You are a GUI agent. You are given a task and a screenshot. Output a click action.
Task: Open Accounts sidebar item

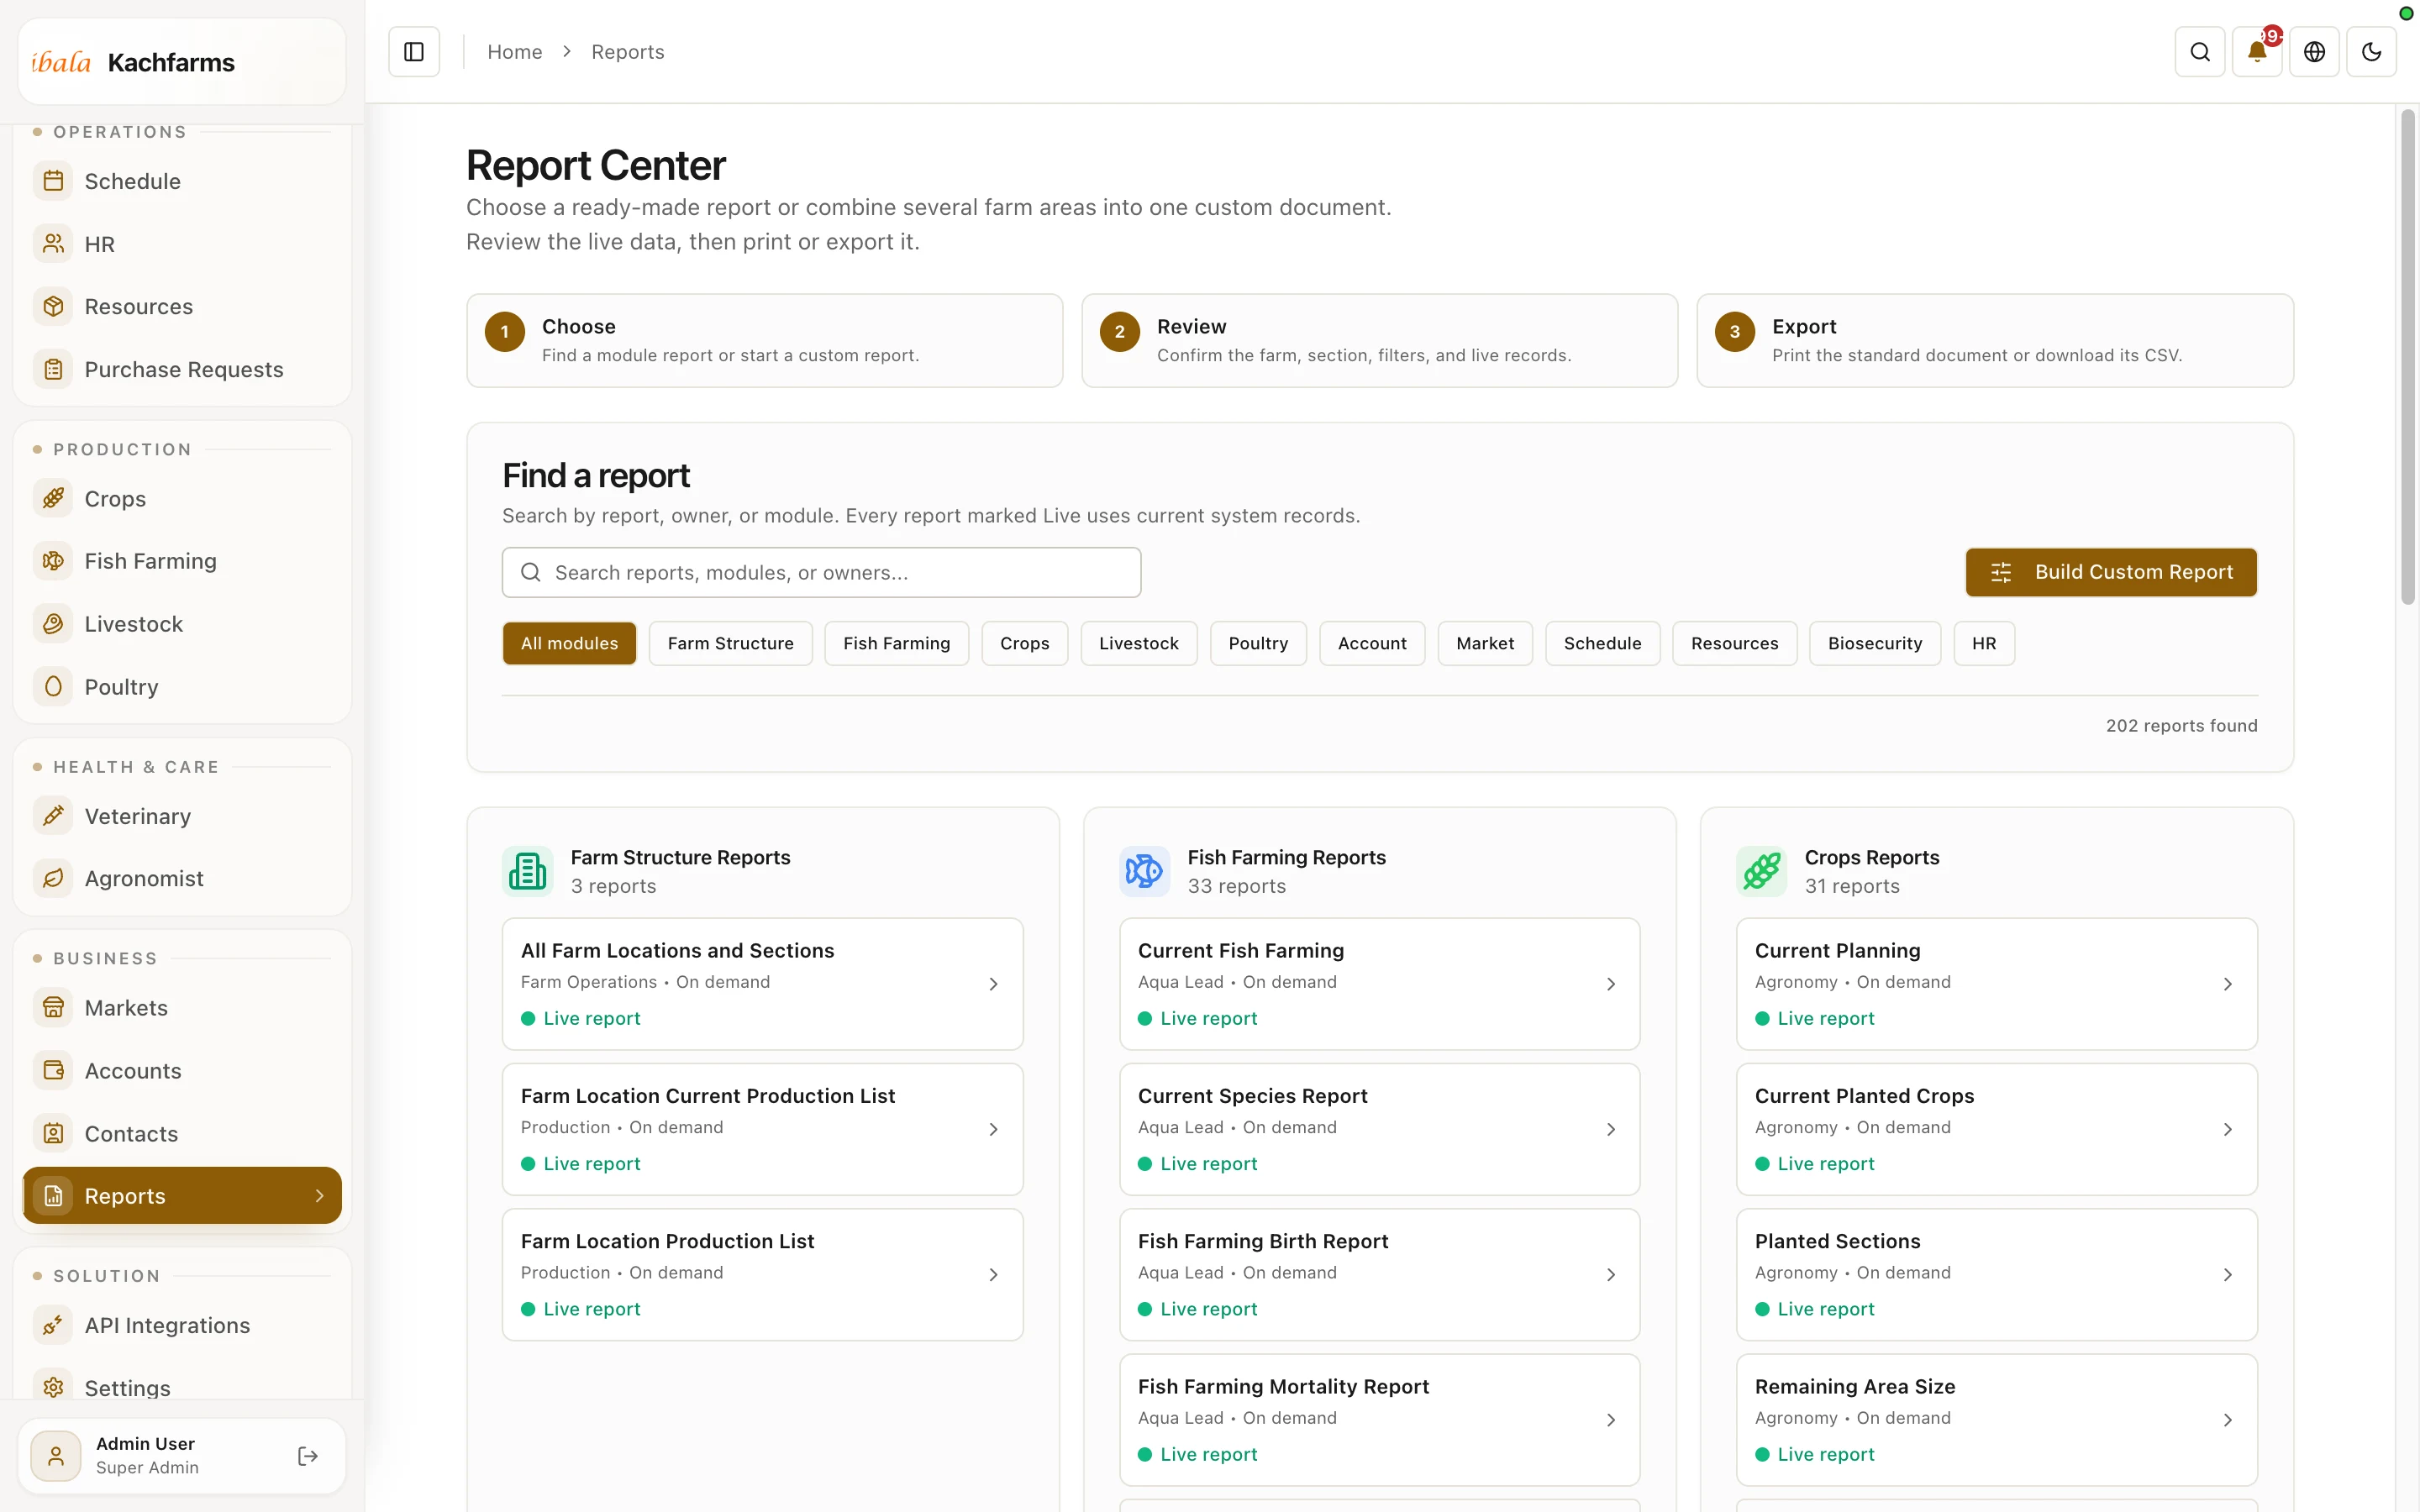pyautogui.click(x=182, y=1071)
